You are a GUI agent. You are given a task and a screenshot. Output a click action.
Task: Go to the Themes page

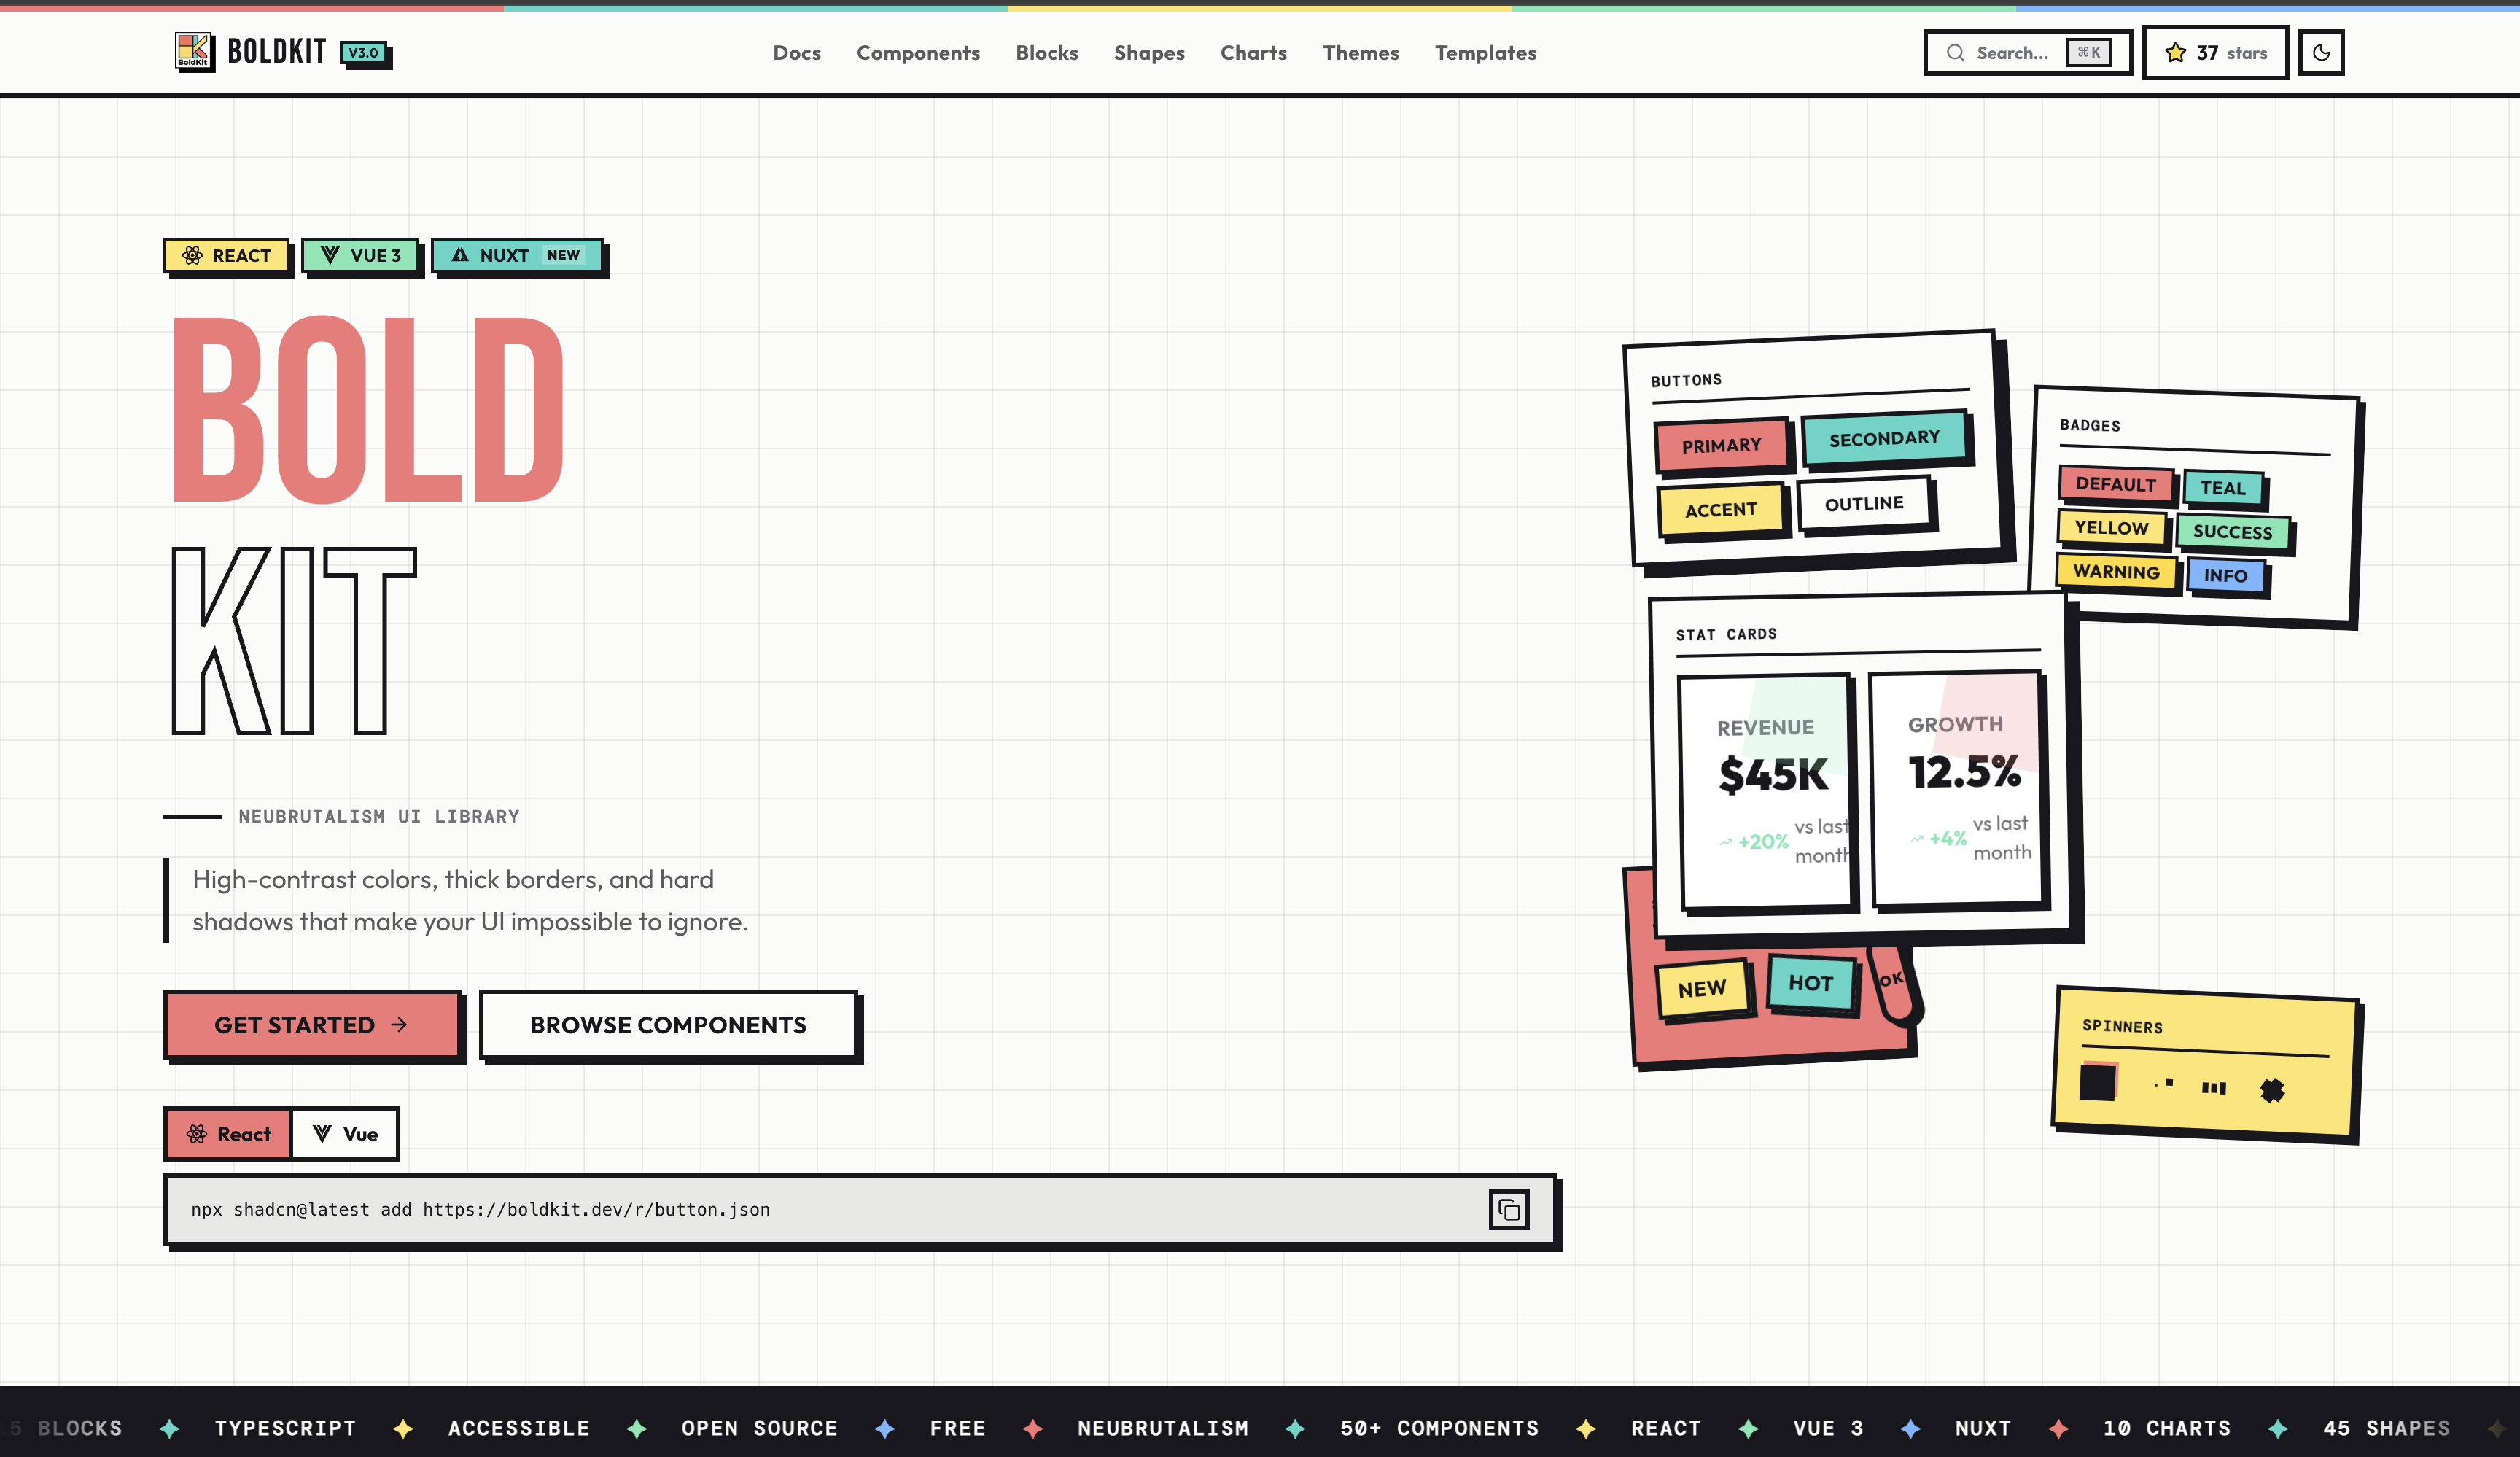[1360, 53]
